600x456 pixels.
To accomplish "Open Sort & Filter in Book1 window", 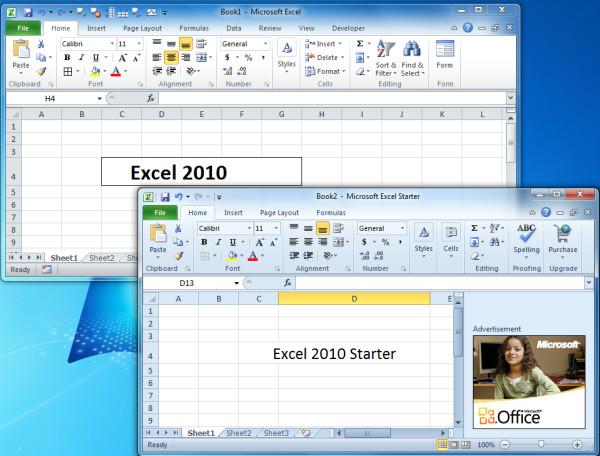I will [385, 58].
